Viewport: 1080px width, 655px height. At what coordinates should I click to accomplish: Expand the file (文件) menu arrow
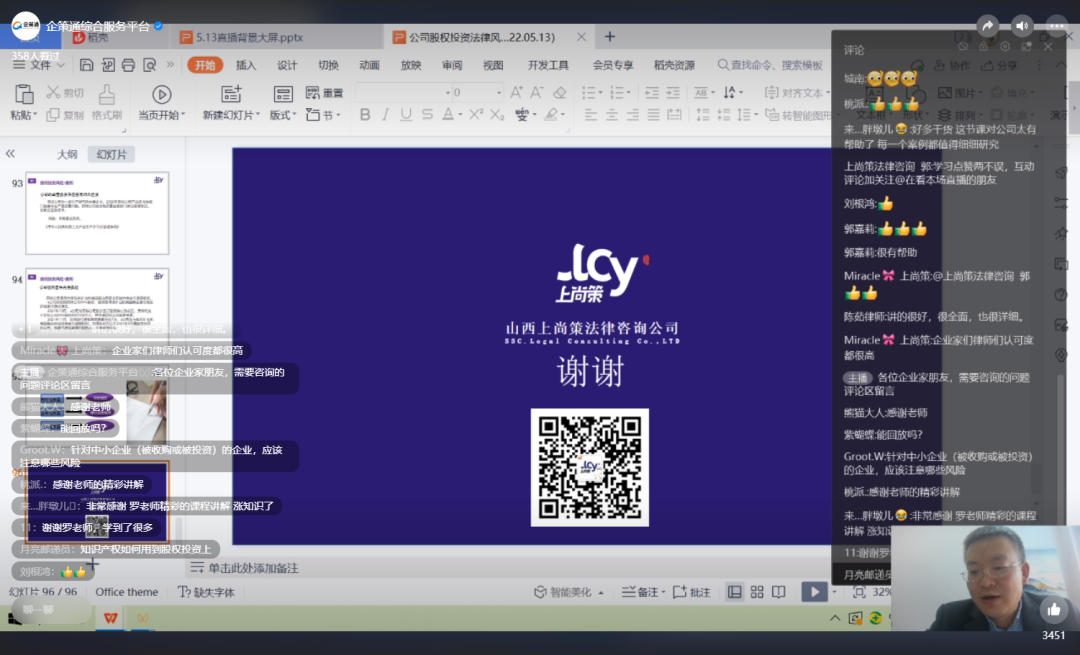click(x=61, y=65)
